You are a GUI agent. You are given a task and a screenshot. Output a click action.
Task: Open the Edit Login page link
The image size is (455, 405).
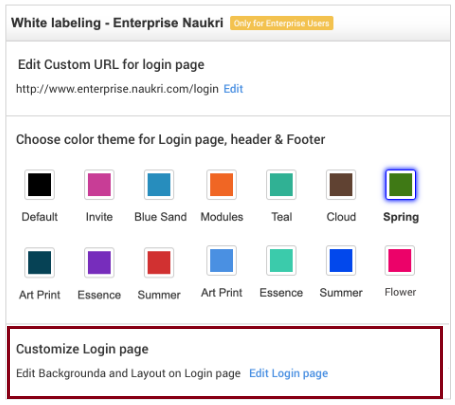(x=289, y=373)
